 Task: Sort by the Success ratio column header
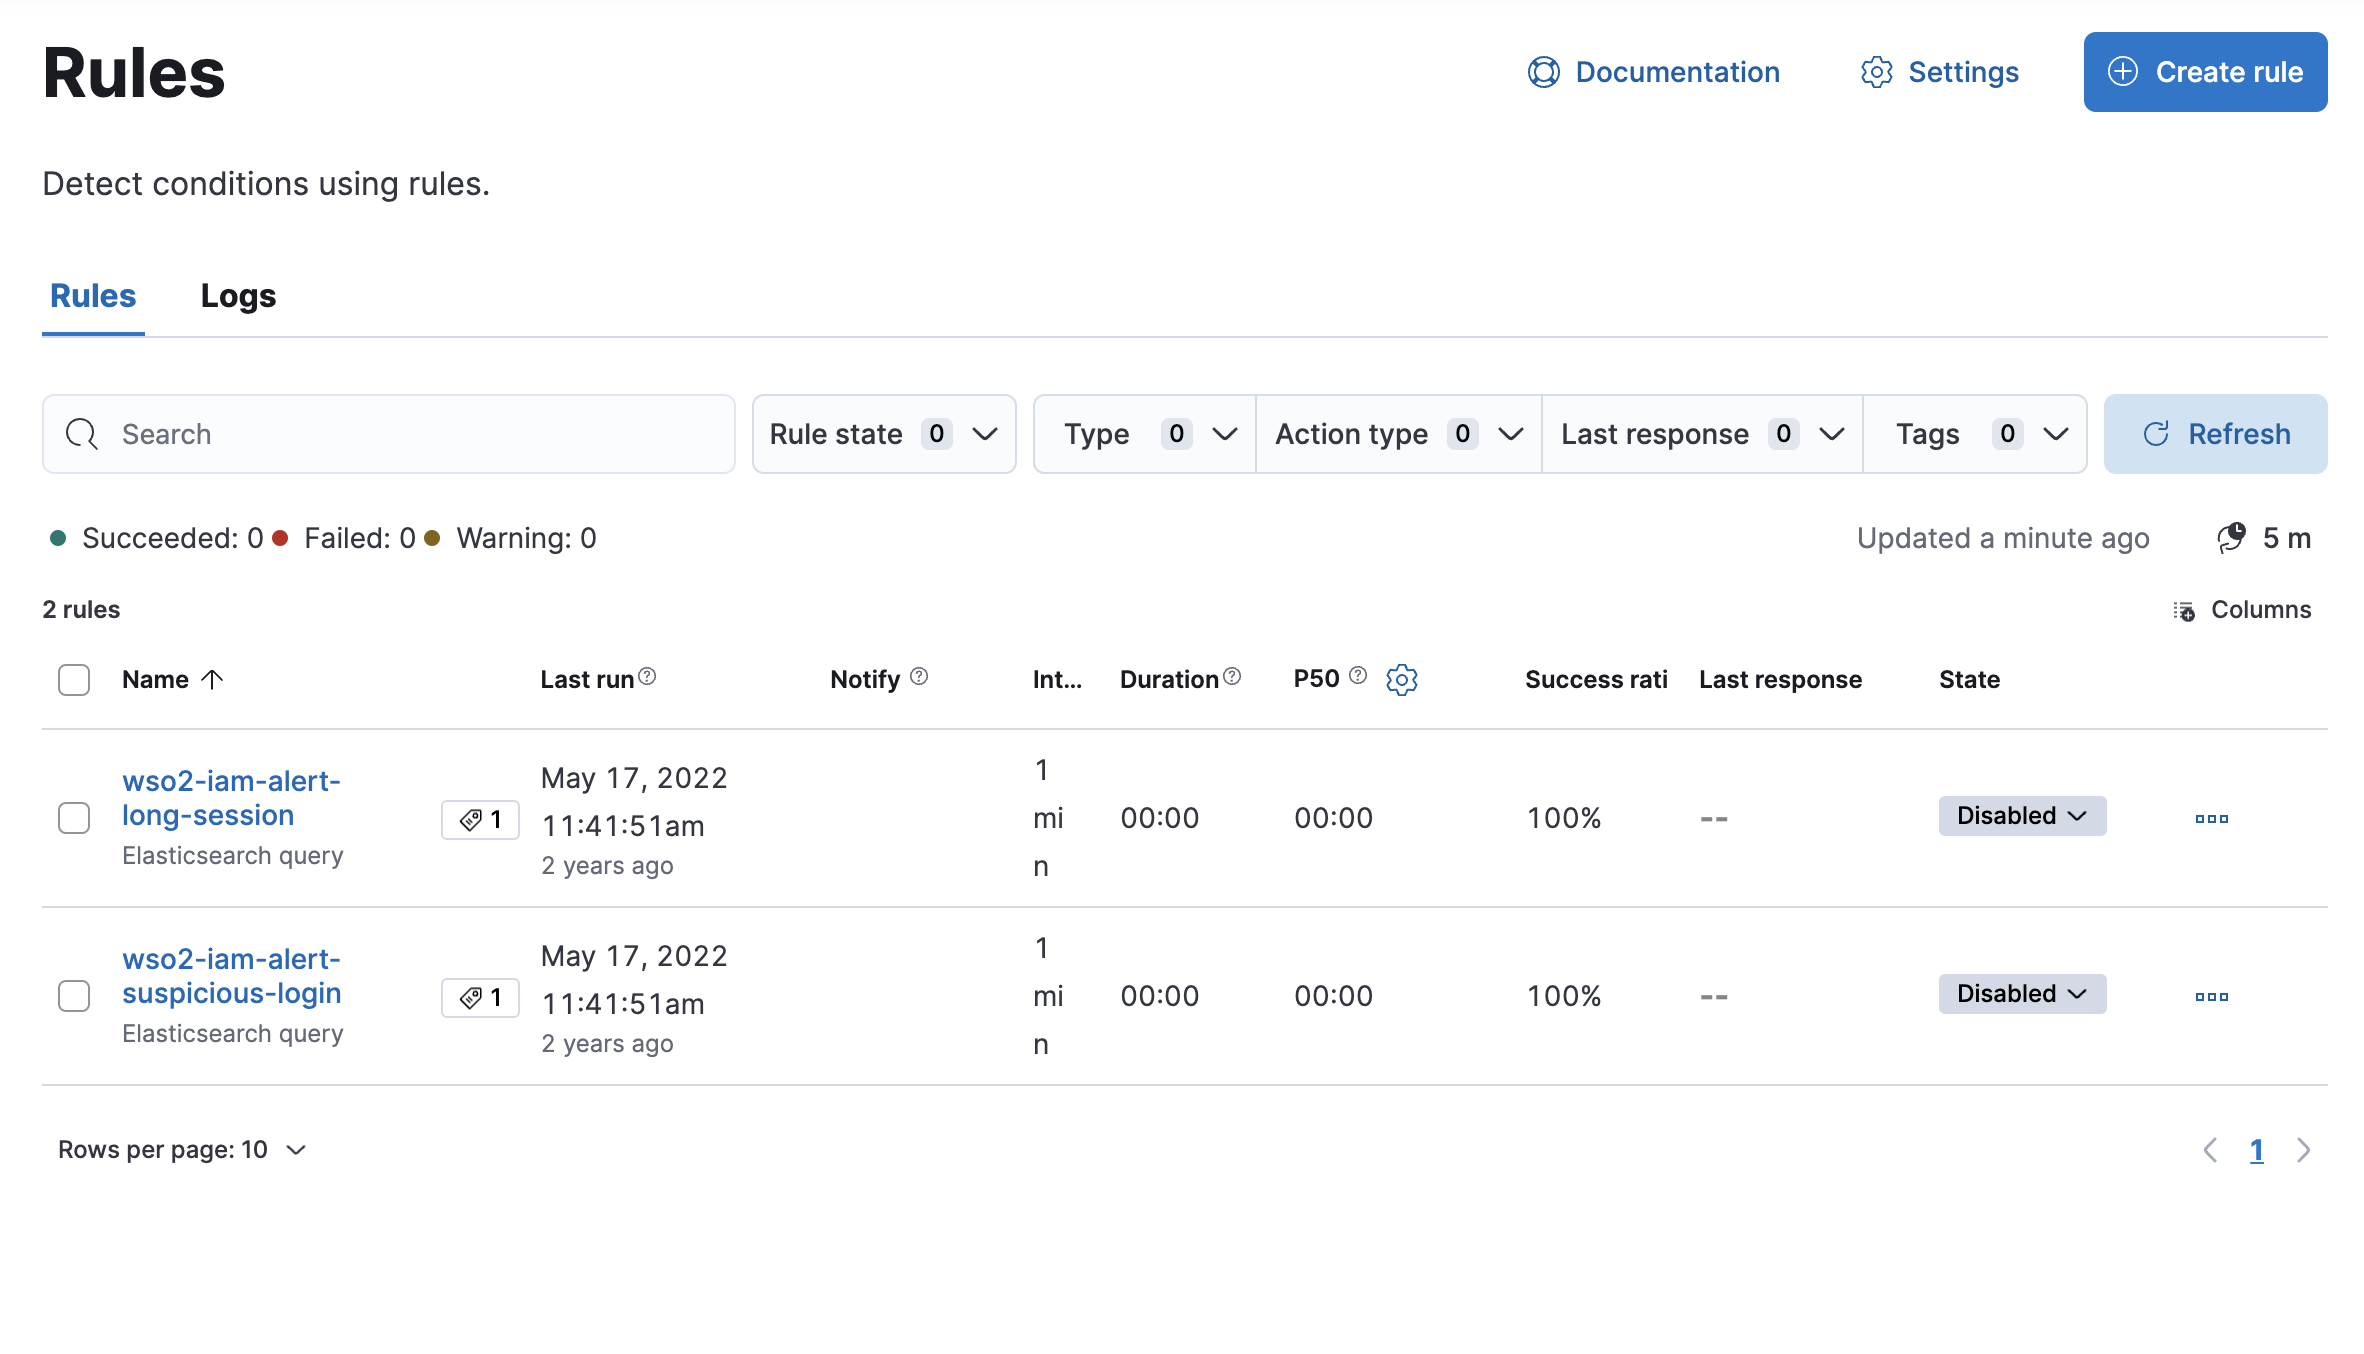[x=1596, y=680]
